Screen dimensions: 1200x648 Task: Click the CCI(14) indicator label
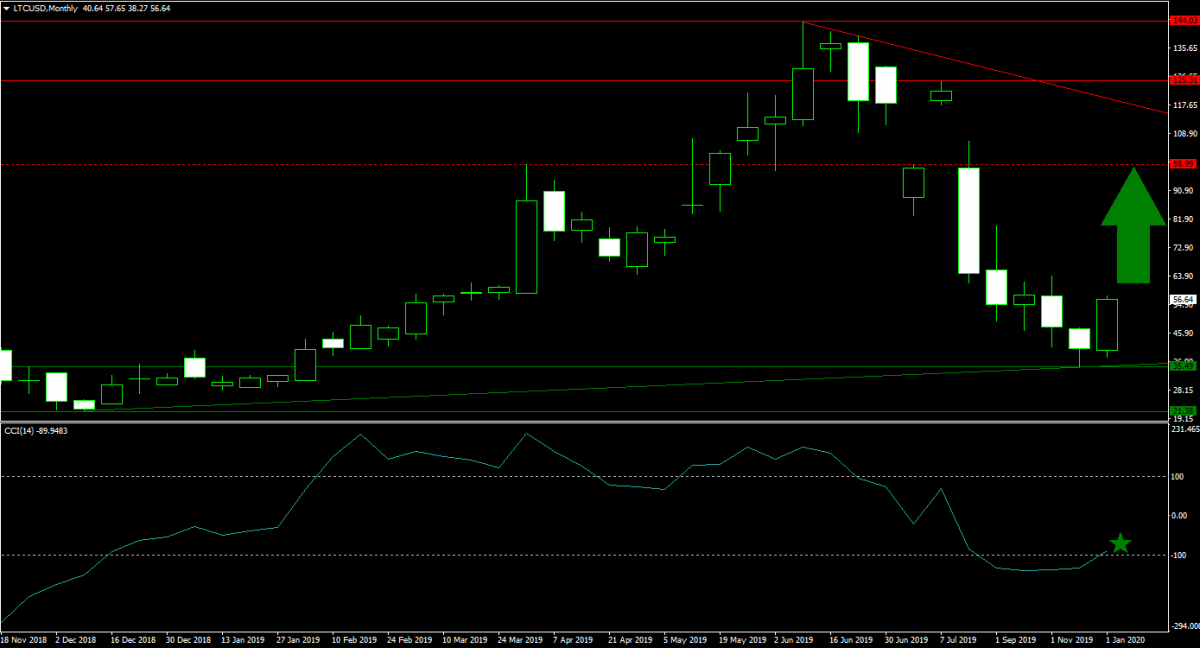point(42,430)
